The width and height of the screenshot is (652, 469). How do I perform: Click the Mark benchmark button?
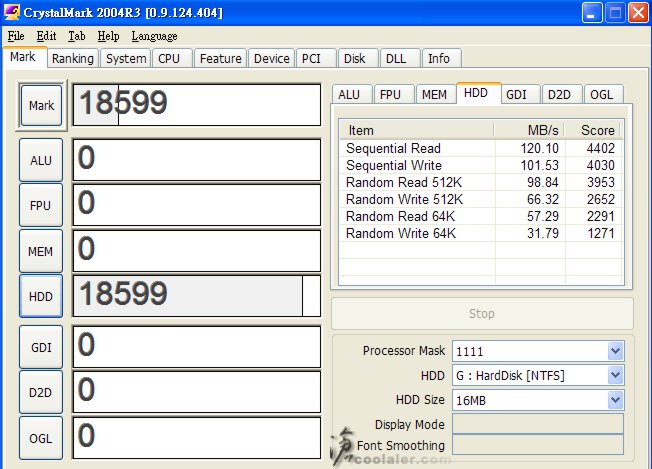[x=41, y=106]
